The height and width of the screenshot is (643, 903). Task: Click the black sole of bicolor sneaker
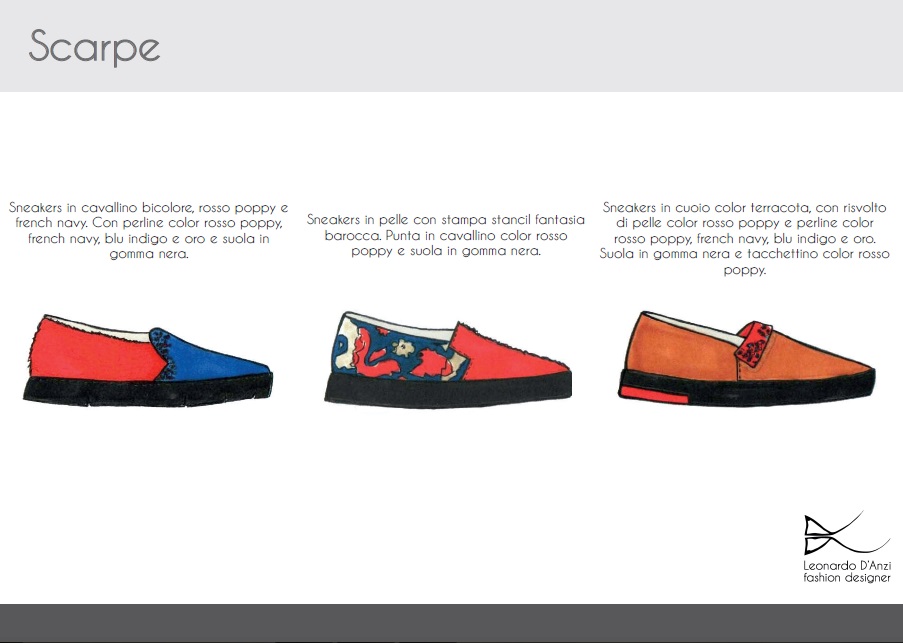[148, 392]
